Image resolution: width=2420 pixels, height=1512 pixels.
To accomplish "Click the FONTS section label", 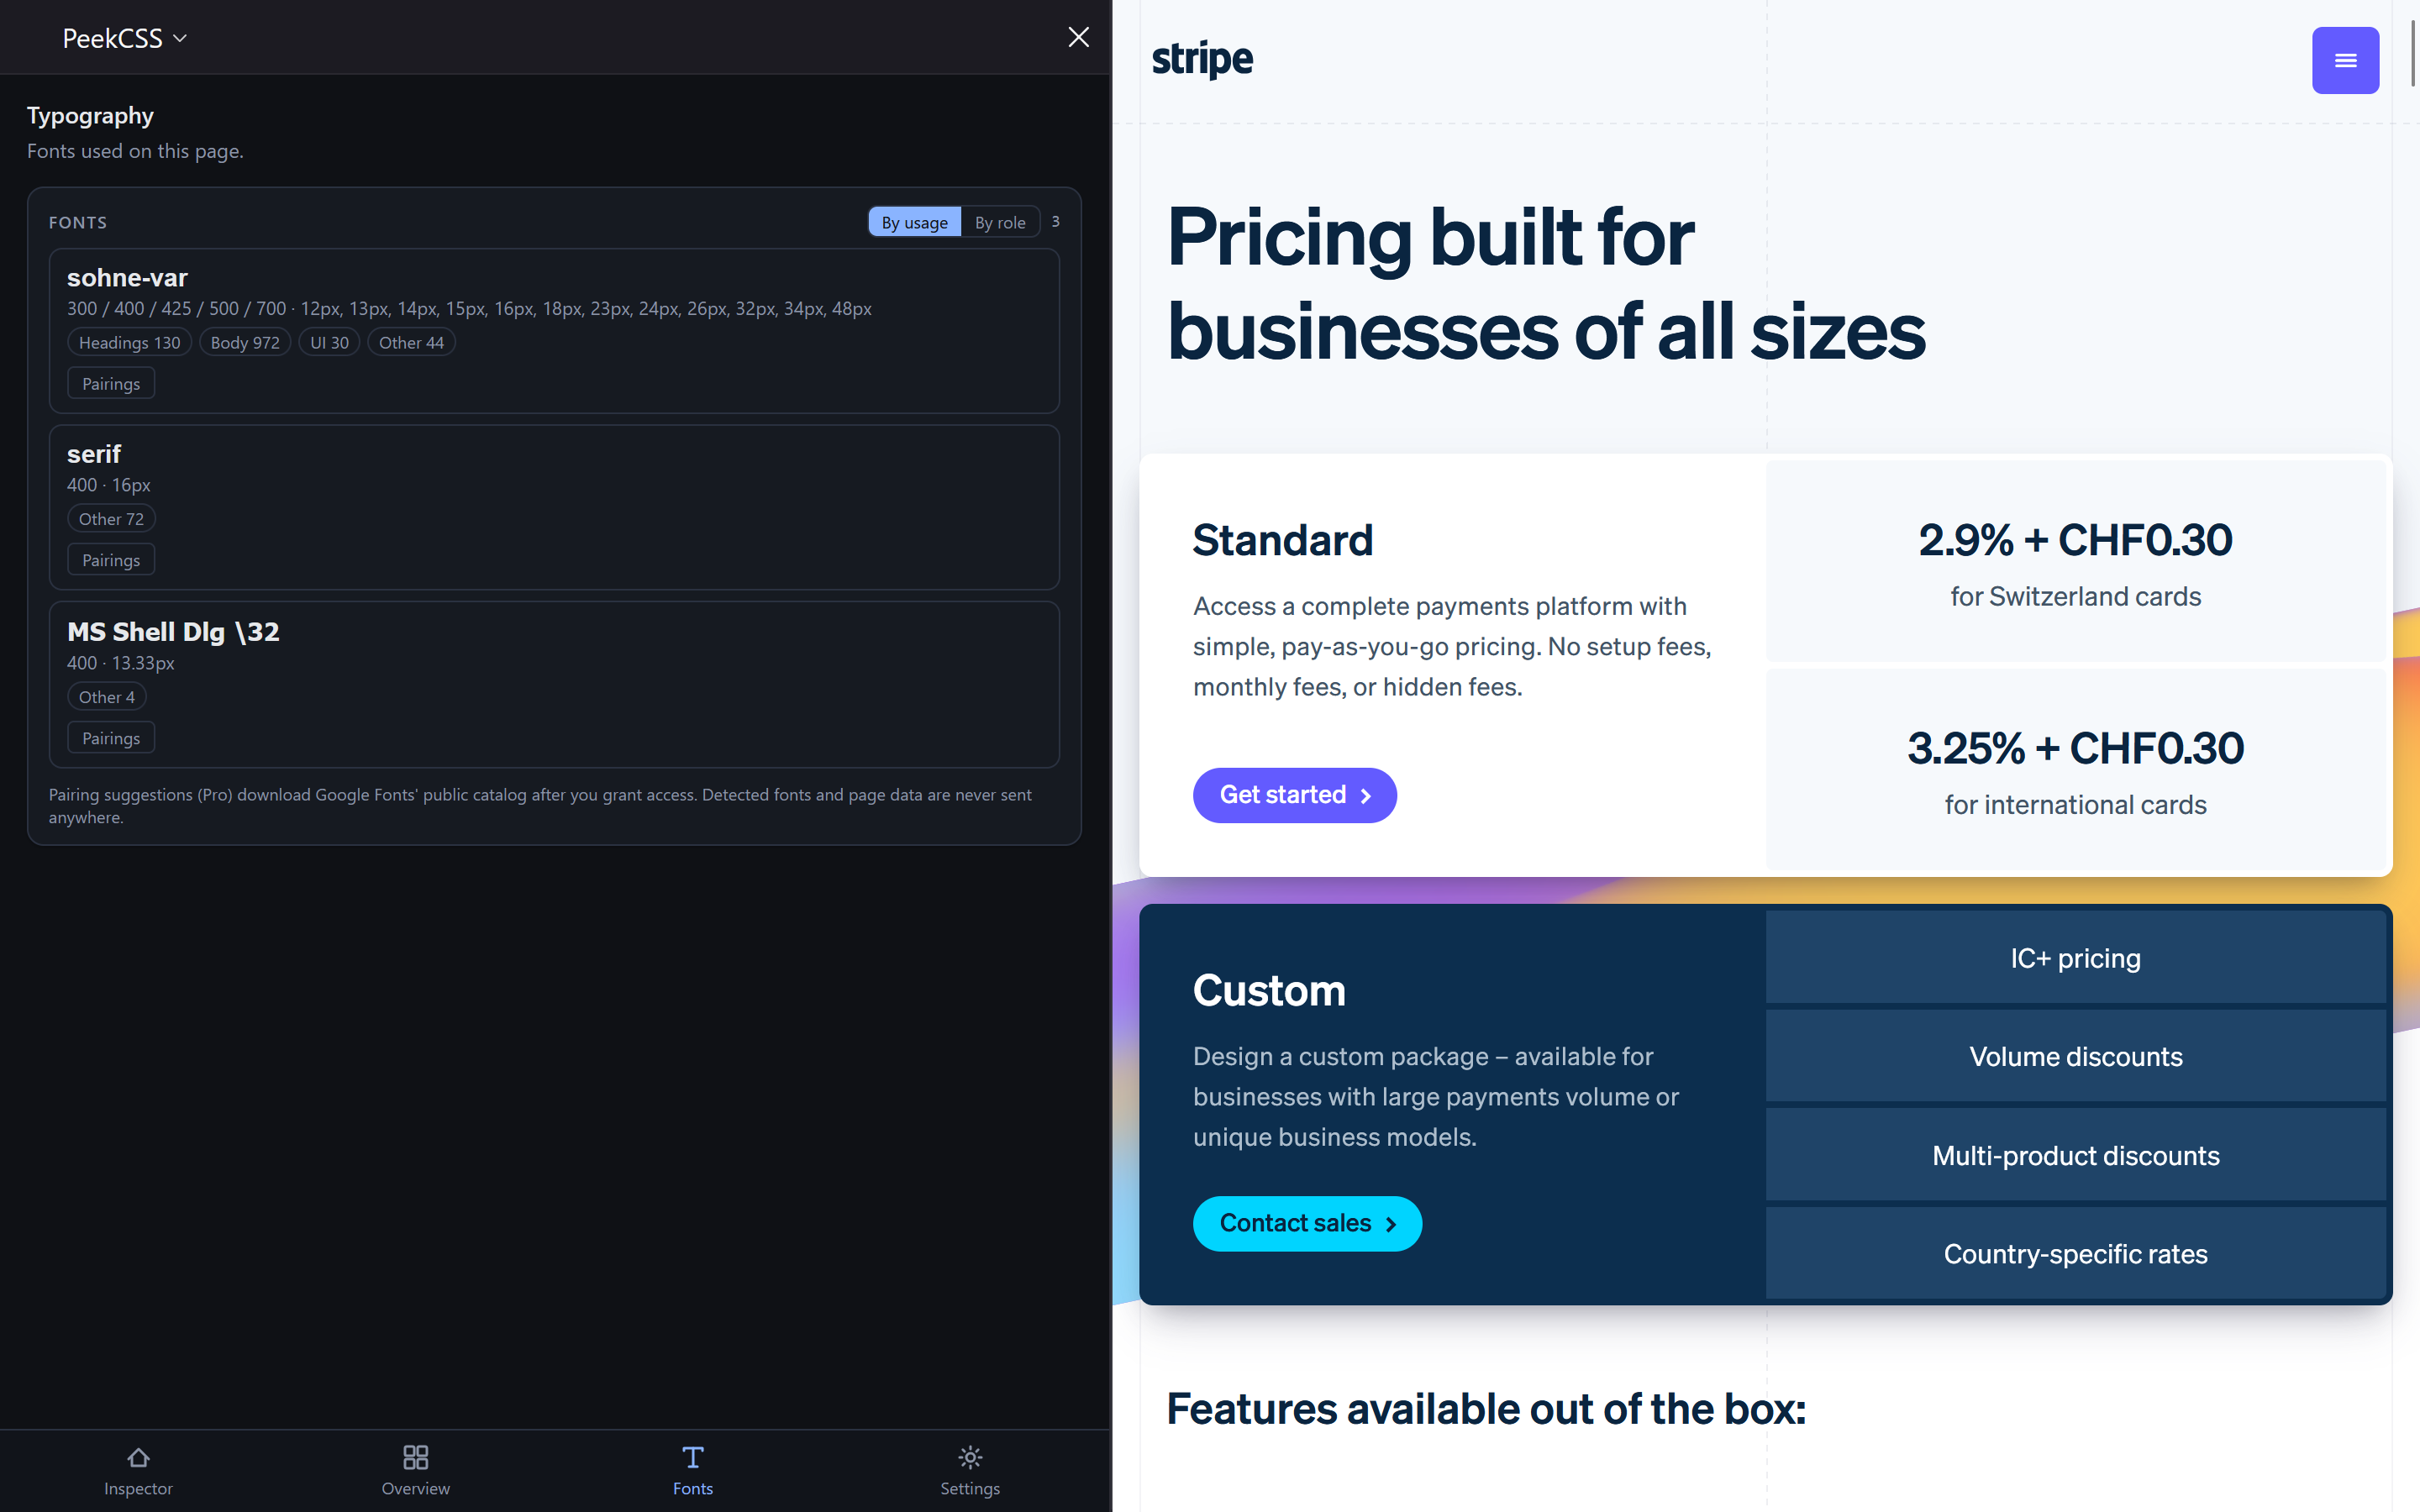I will (78, 222).
